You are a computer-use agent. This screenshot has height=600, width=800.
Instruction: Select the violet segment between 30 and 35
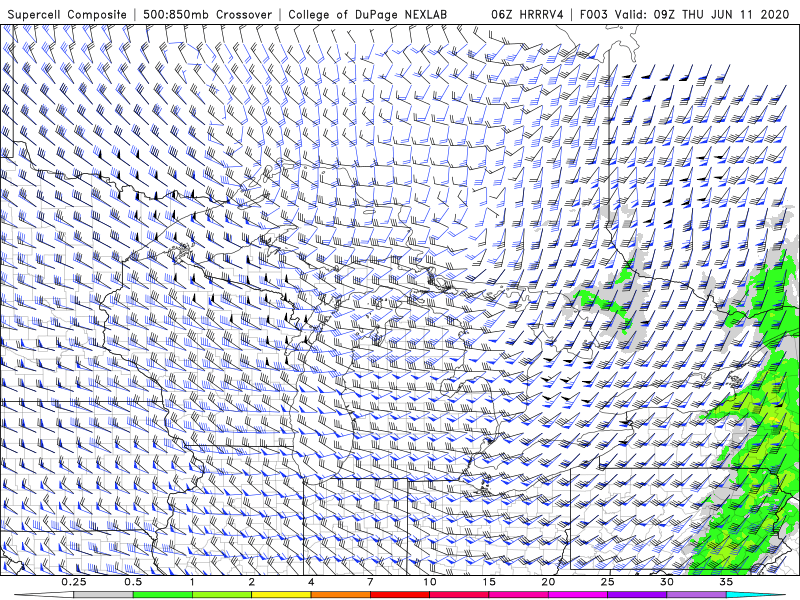click(x=696, y=595)
